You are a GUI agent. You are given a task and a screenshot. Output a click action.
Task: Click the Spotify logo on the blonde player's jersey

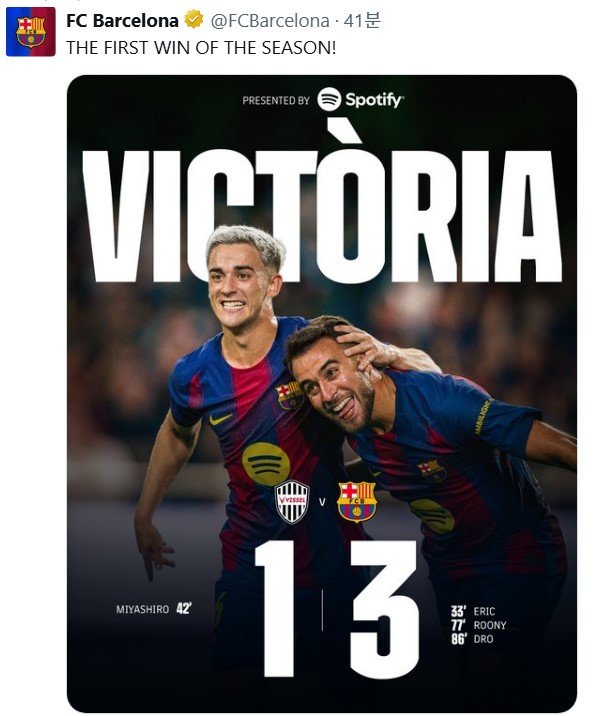click(x=266, y=463)
